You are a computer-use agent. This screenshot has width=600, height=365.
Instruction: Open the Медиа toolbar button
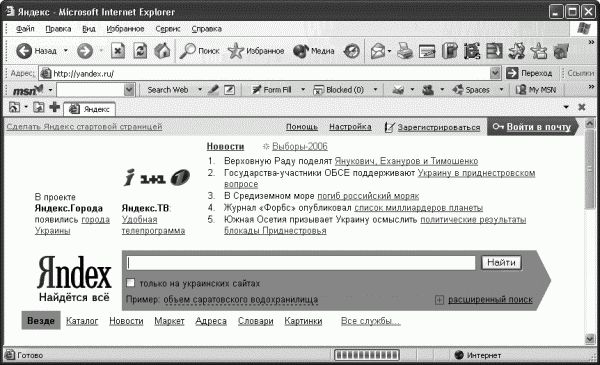pyautogui.click(x=313, y=51)
